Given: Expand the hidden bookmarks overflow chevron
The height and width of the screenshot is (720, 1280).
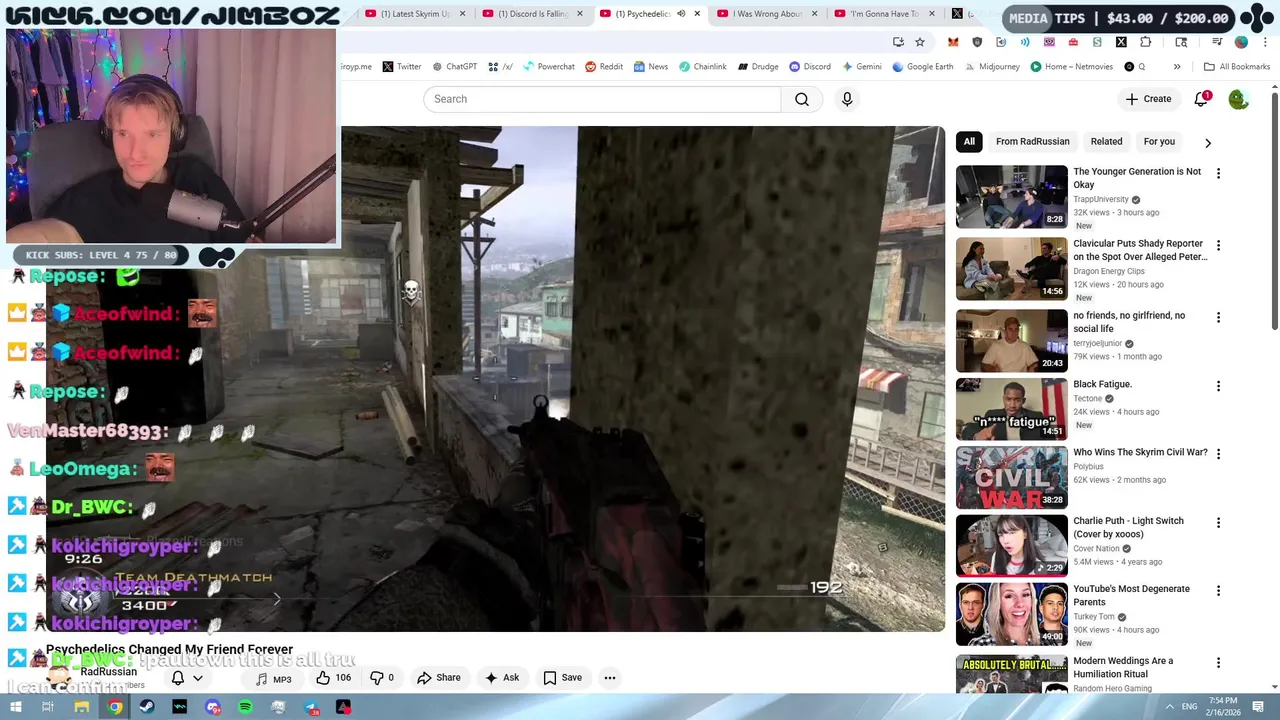Looking at the screenshot, I should [1177, 67].
